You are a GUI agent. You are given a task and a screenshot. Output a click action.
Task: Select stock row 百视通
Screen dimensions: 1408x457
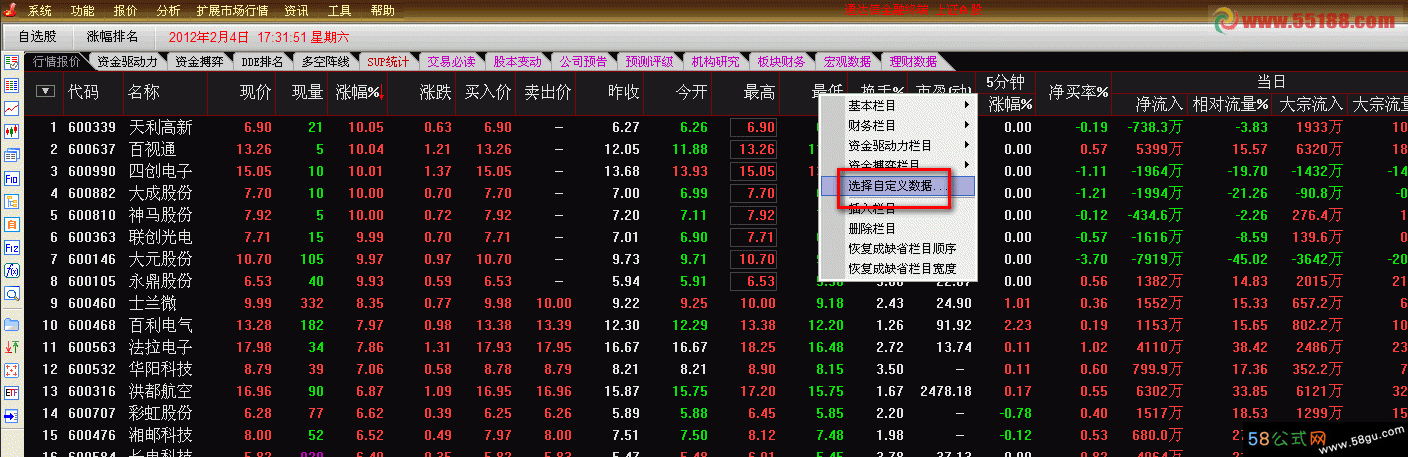tap(152, 149)
